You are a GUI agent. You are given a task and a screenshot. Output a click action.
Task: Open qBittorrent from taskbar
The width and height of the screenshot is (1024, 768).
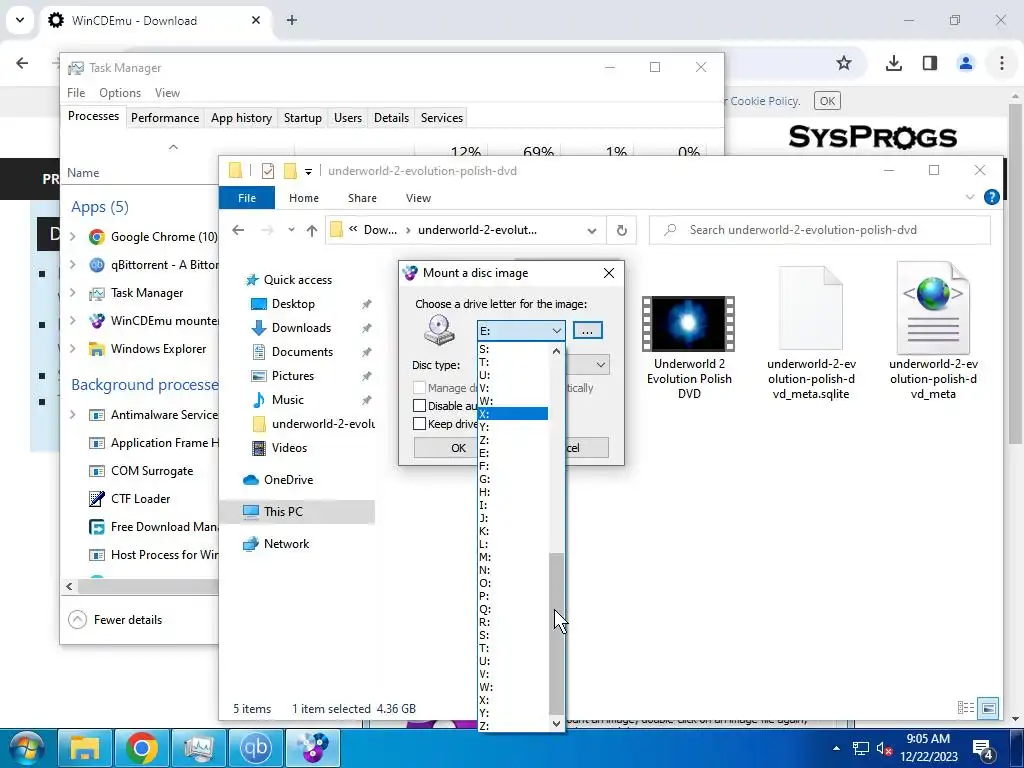click(x=255, y=748)
